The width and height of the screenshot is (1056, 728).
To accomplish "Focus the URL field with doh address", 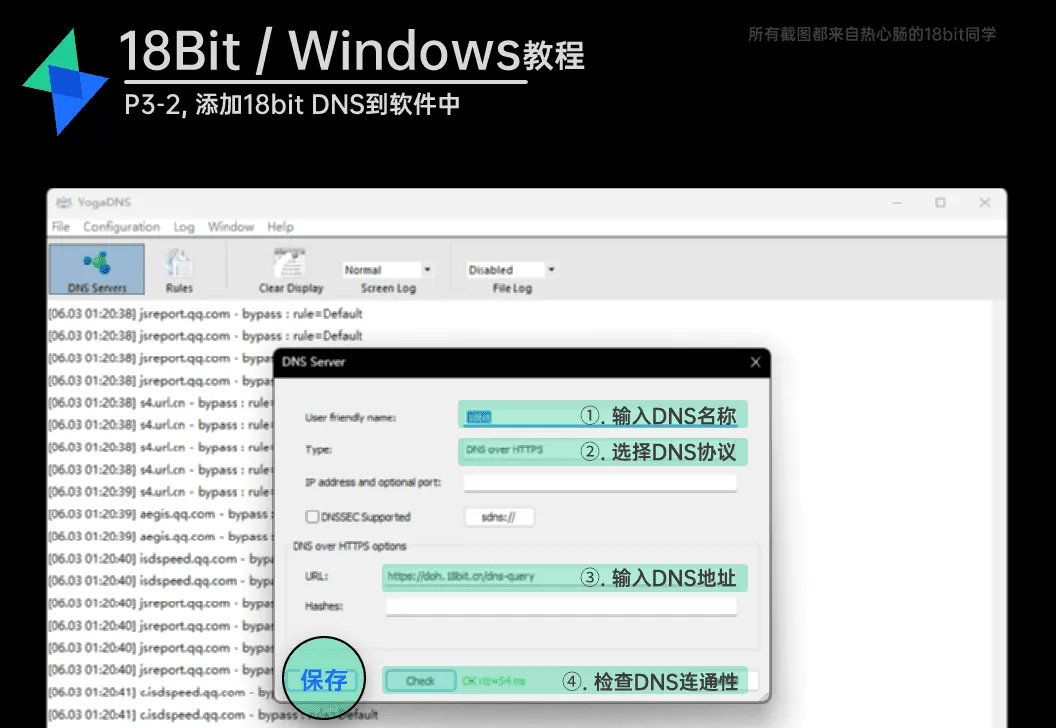I will pyautogui.click(x=564, y=576).
